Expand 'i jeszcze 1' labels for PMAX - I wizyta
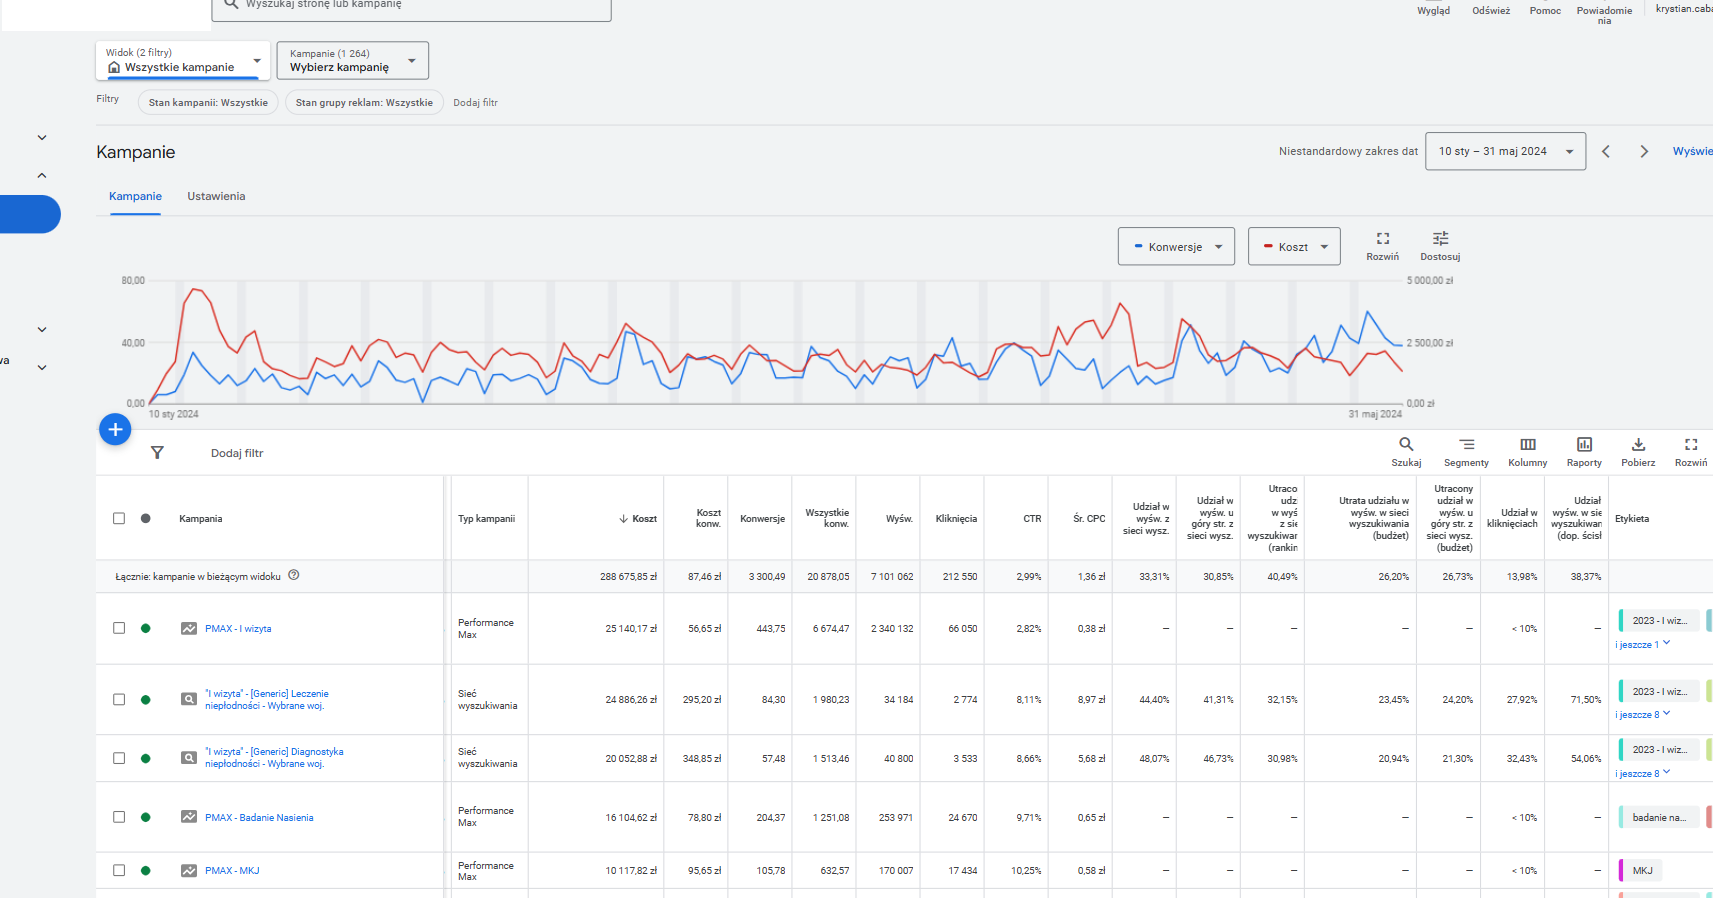This screenshot has height=898, width=1713. coord(1642,644)
